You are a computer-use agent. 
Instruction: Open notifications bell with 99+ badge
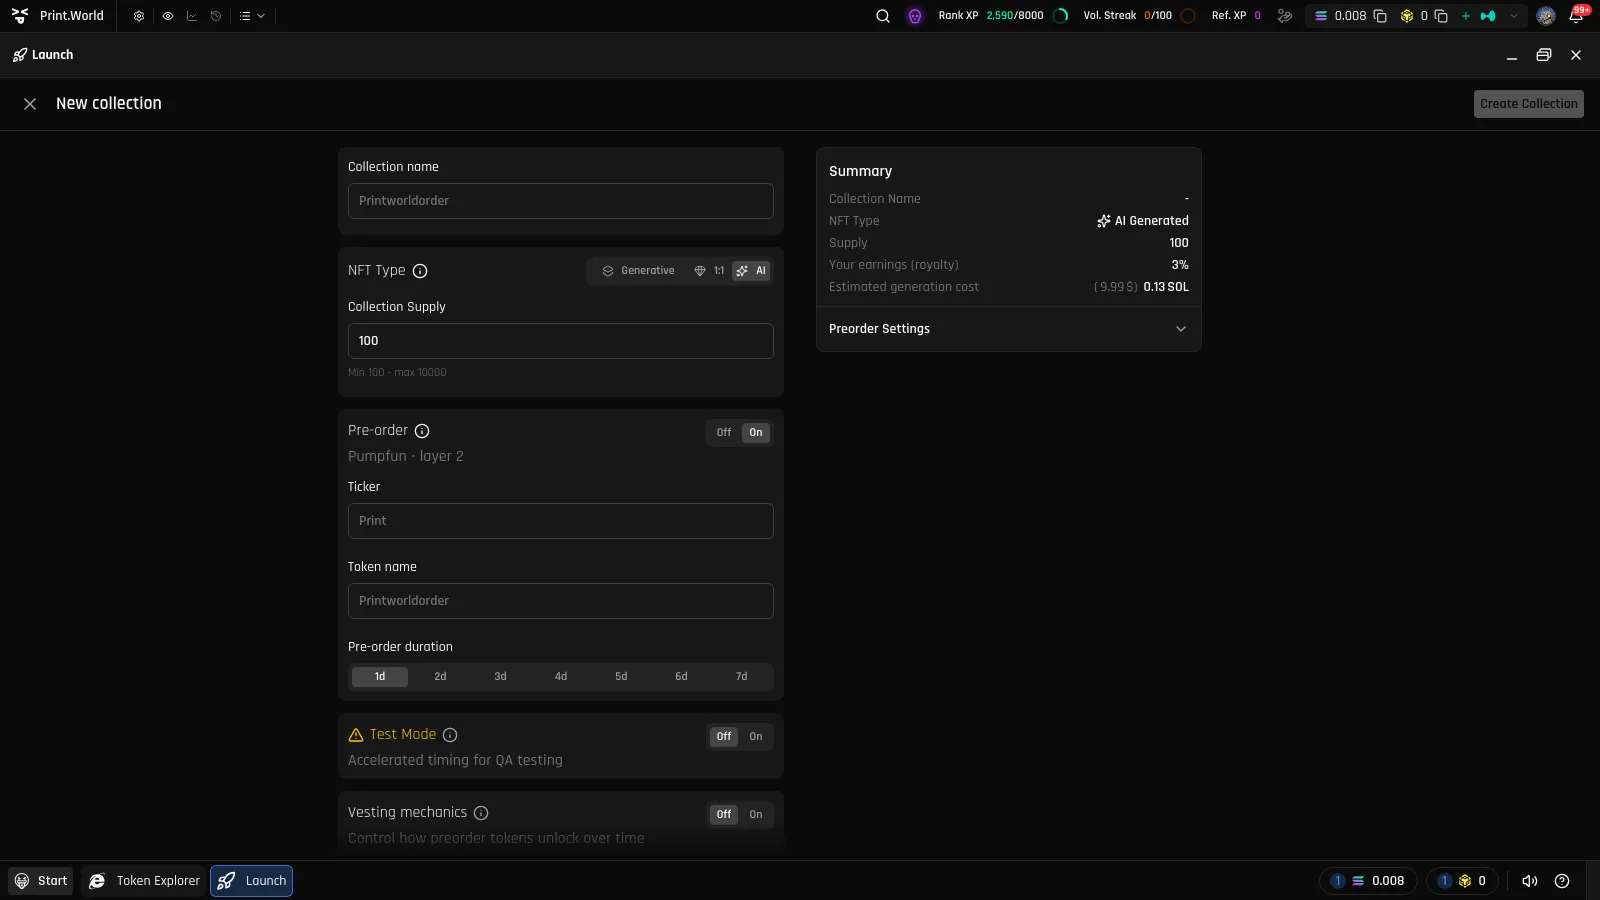(x=1577, y=15)
